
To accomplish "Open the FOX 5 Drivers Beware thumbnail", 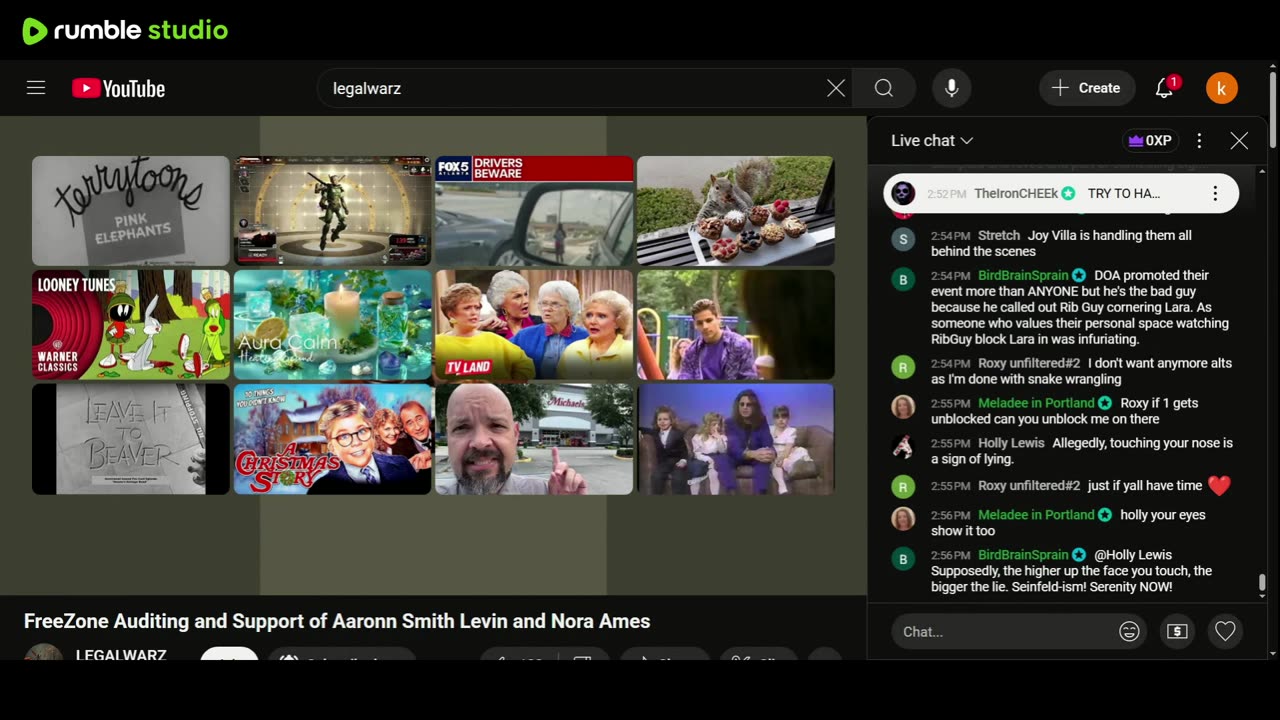I will click(x=534, y=211).
